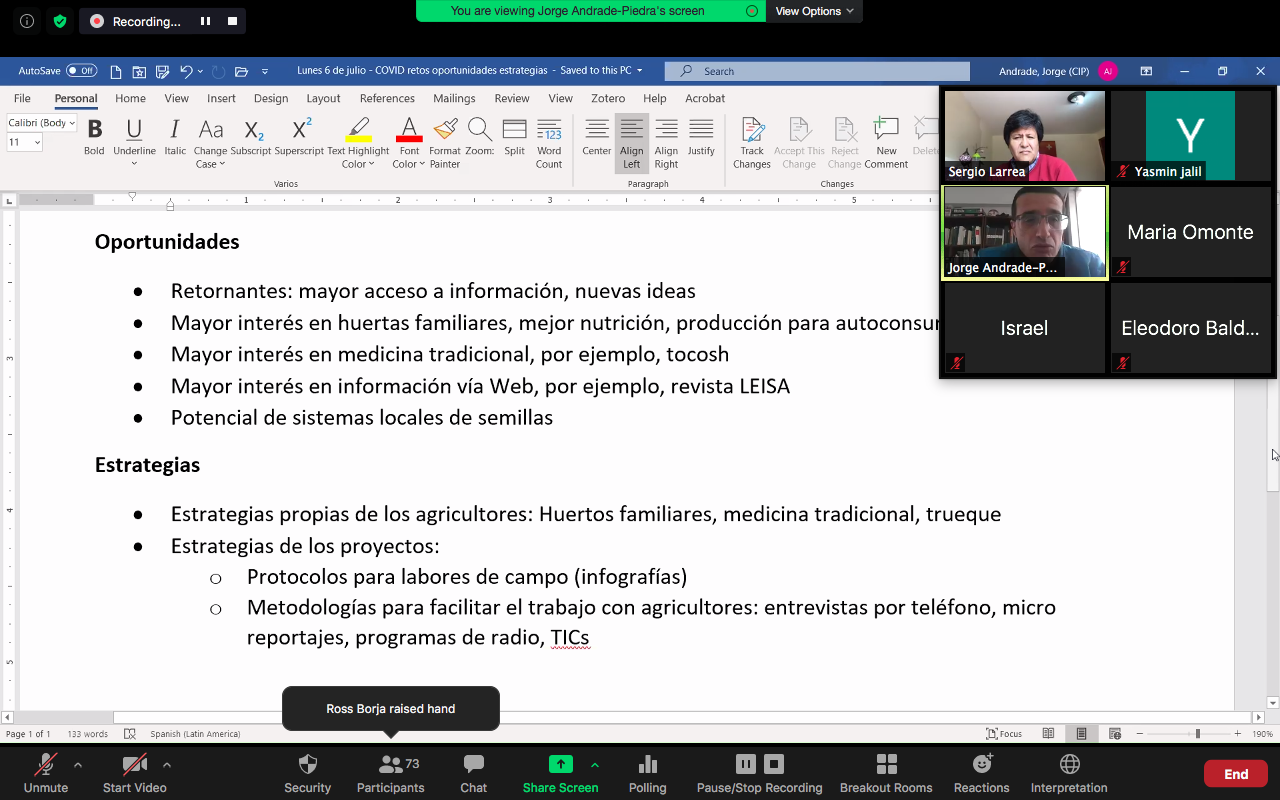Select Sergio Larrea's video thumbnail
This screenshot has height=800, width=1280.
tap(1024, 135)
